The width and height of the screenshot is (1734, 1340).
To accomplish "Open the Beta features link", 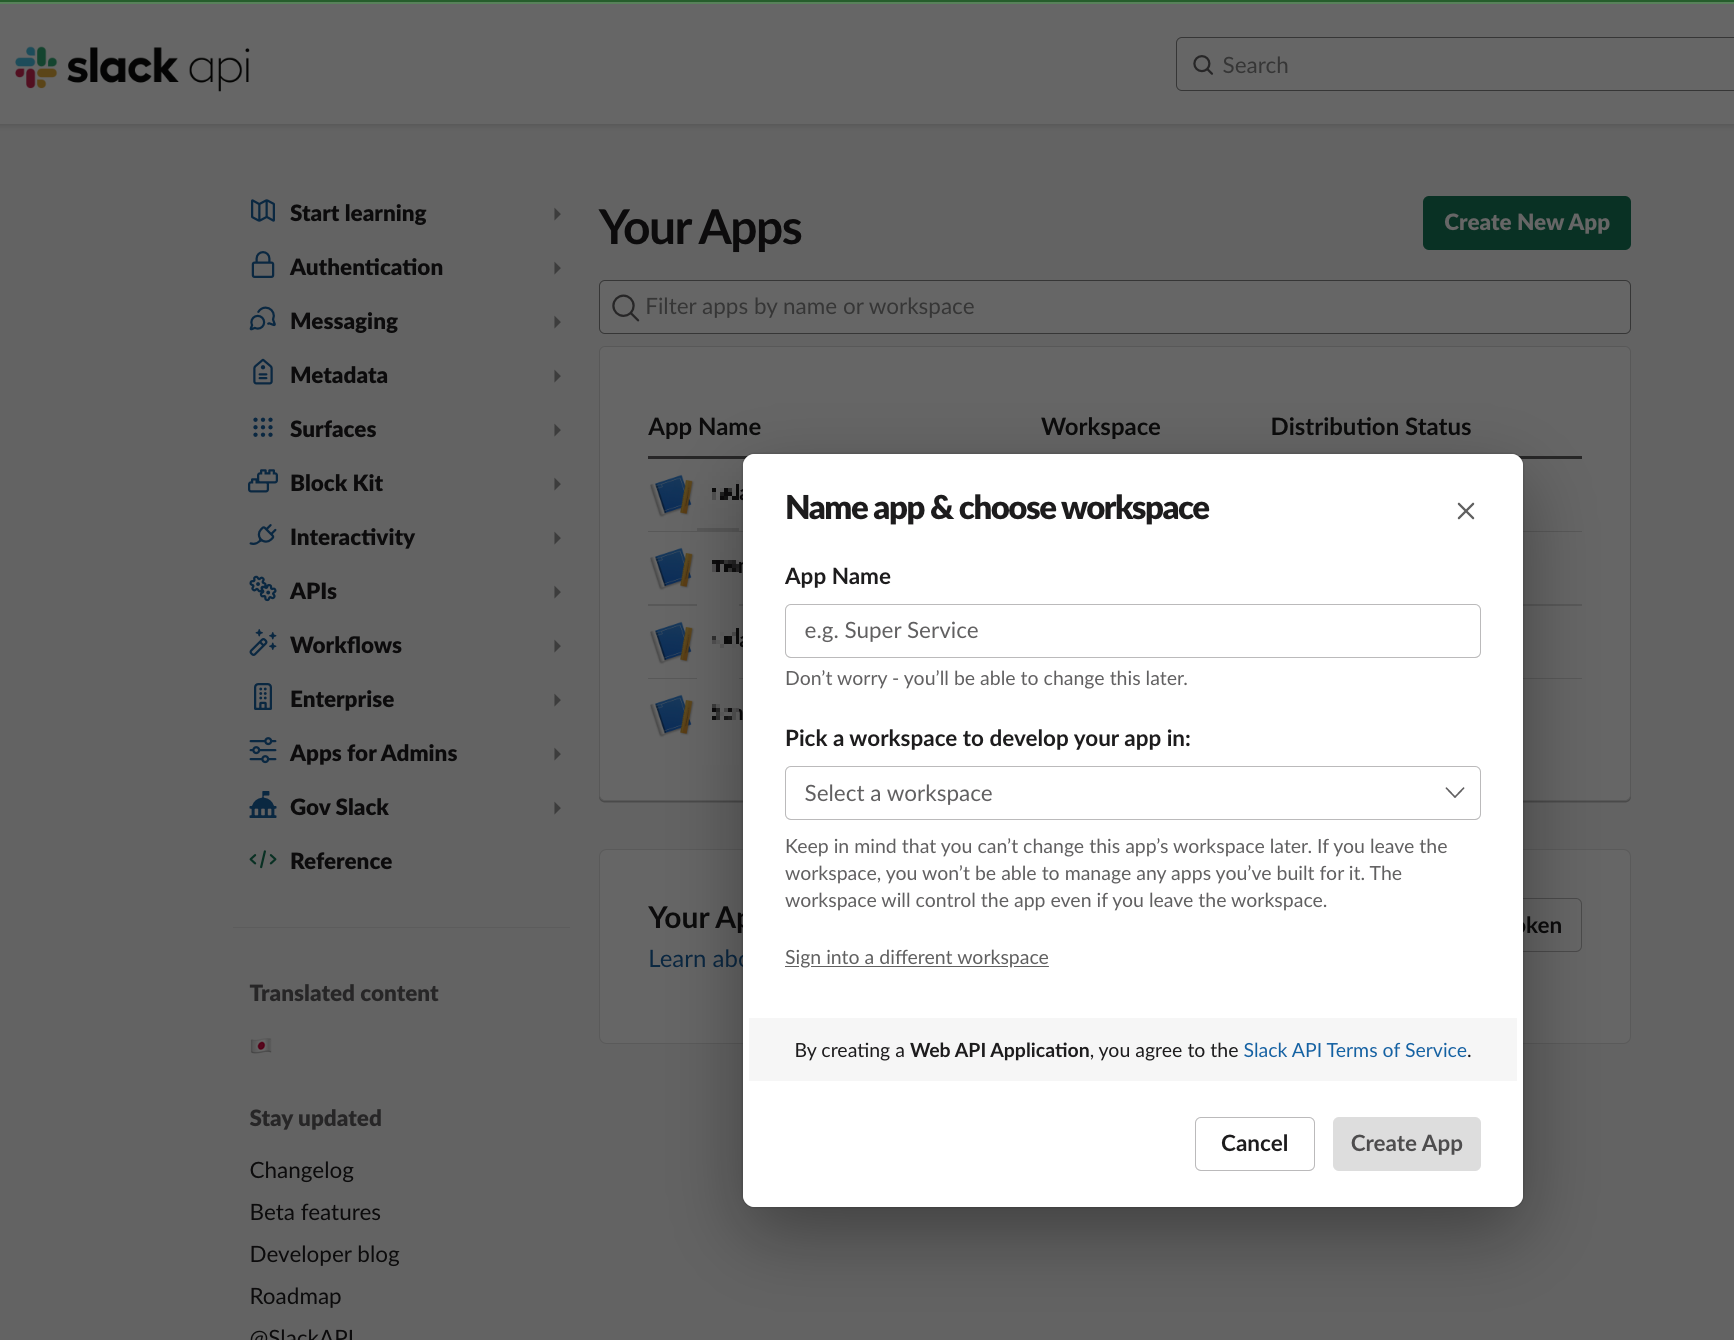I will 315,1212.
